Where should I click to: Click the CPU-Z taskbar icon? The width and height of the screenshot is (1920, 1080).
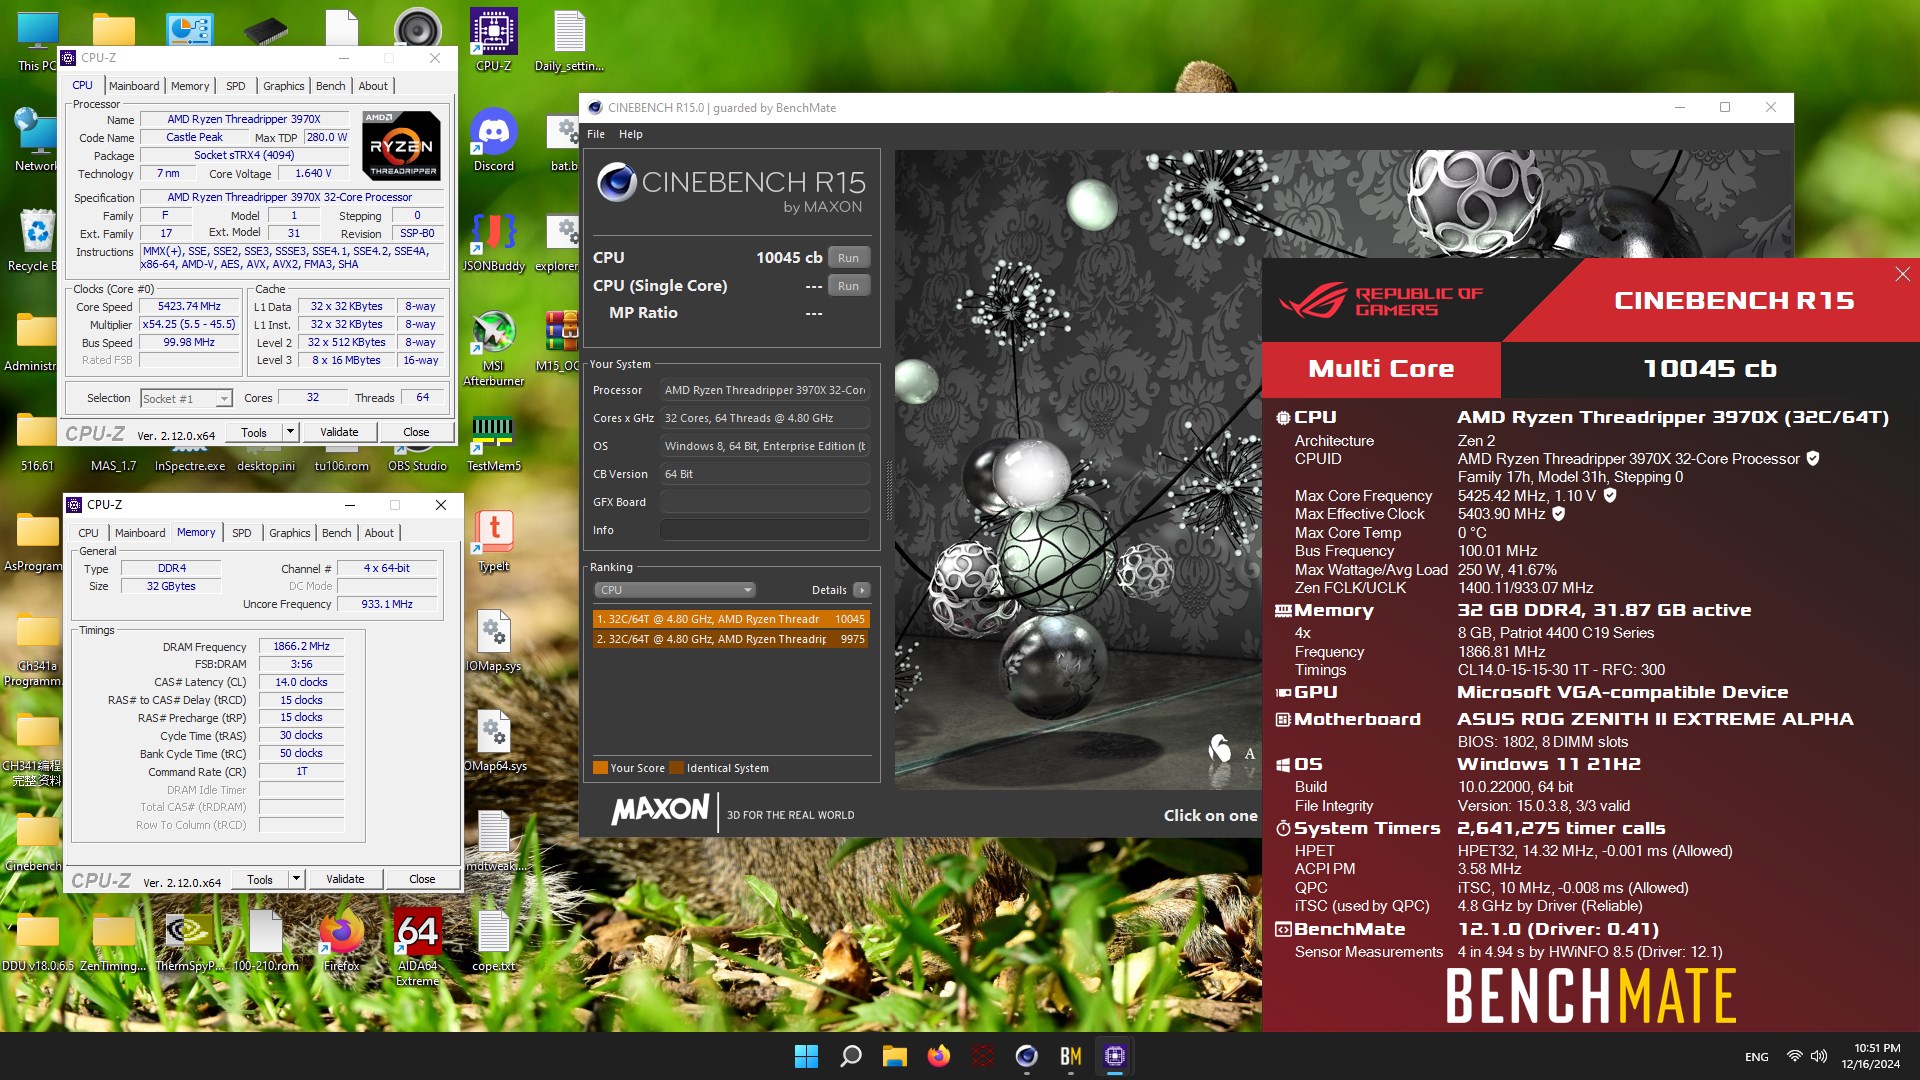click(1114, 1056)
